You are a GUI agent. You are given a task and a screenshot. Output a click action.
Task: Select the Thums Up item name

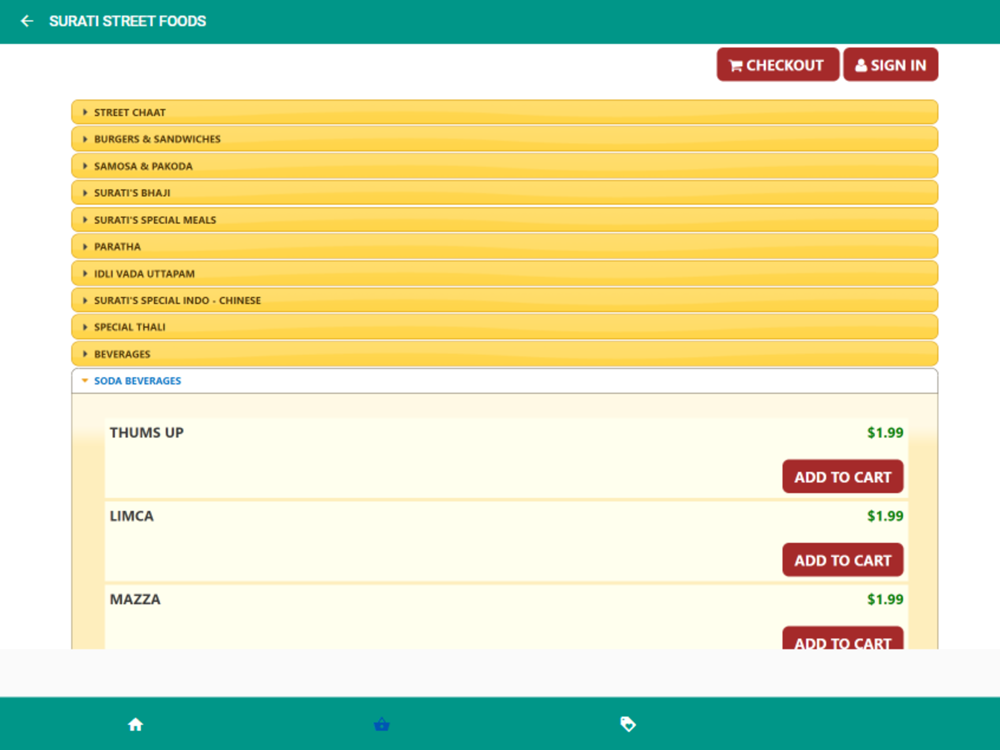point(147,432)
